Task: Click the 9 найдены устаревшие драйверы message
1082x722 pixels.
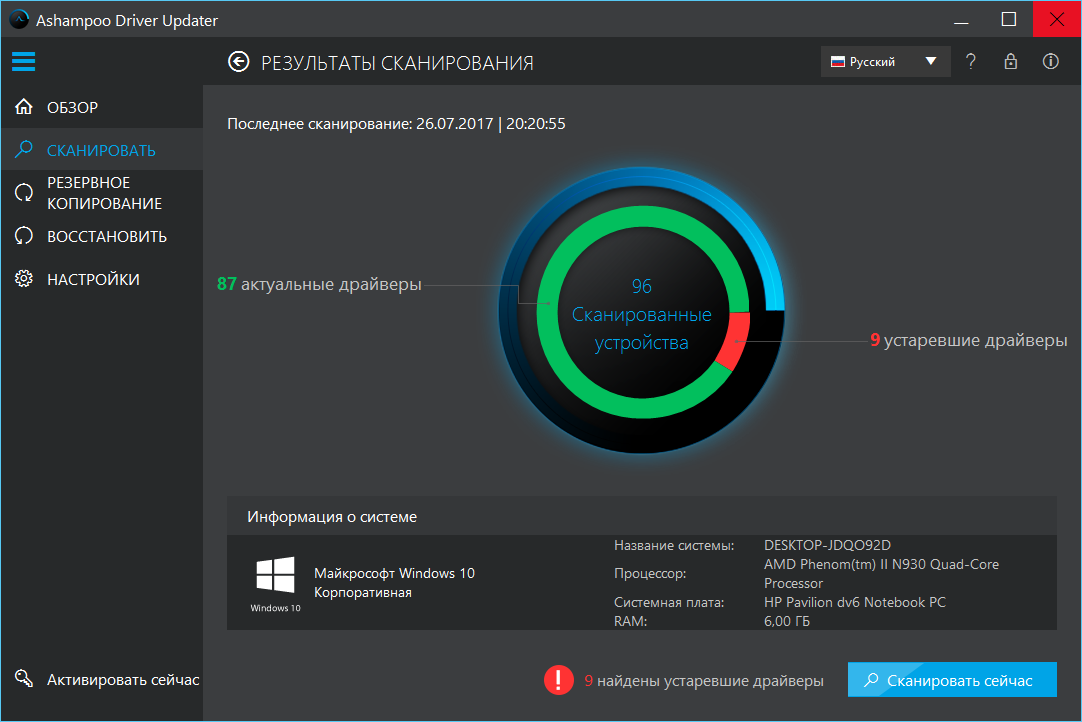Action: click(704, 681)
